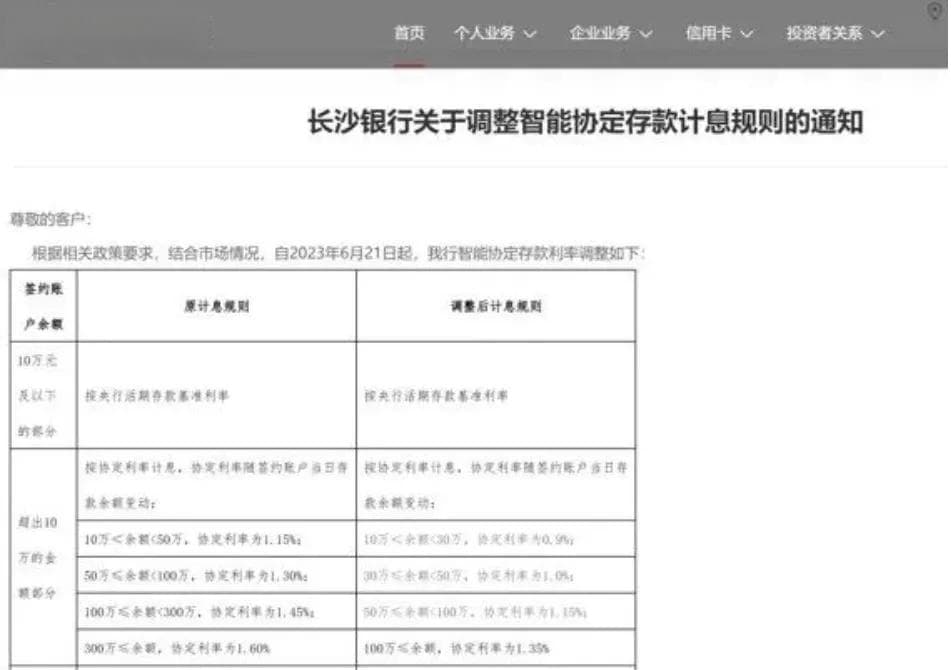Open the 投资者关系 menu
This screenshot has height=670, width=951.
(824, 33)
